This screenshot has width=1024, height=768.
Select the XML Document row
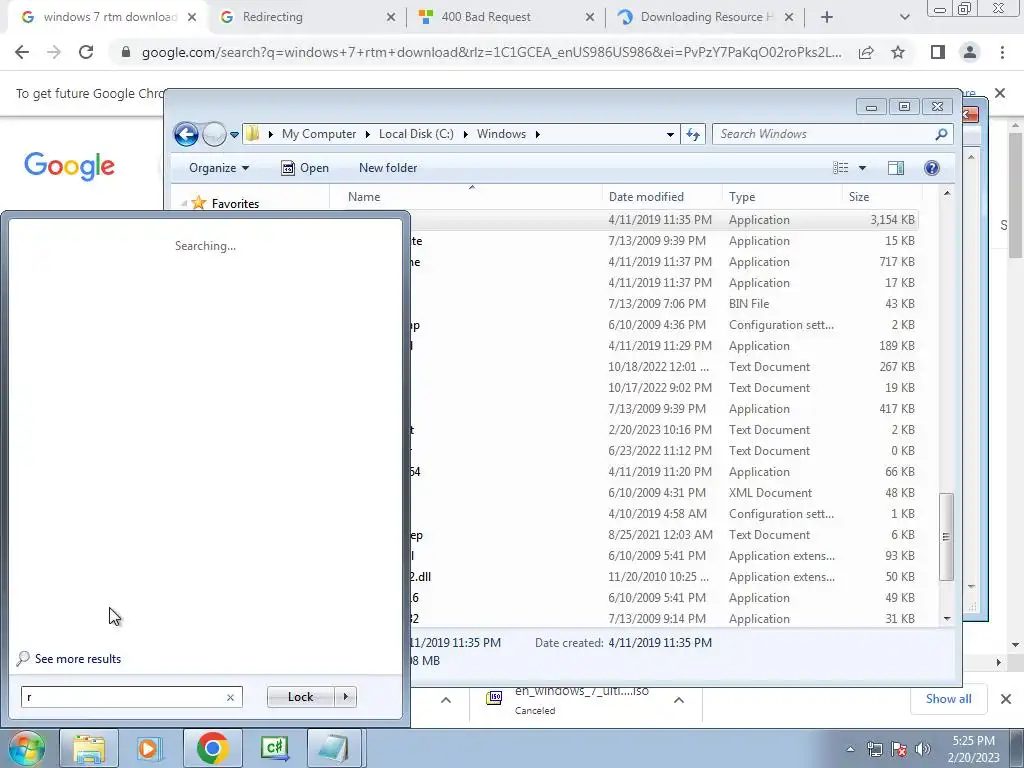click(x=665, y=493)
